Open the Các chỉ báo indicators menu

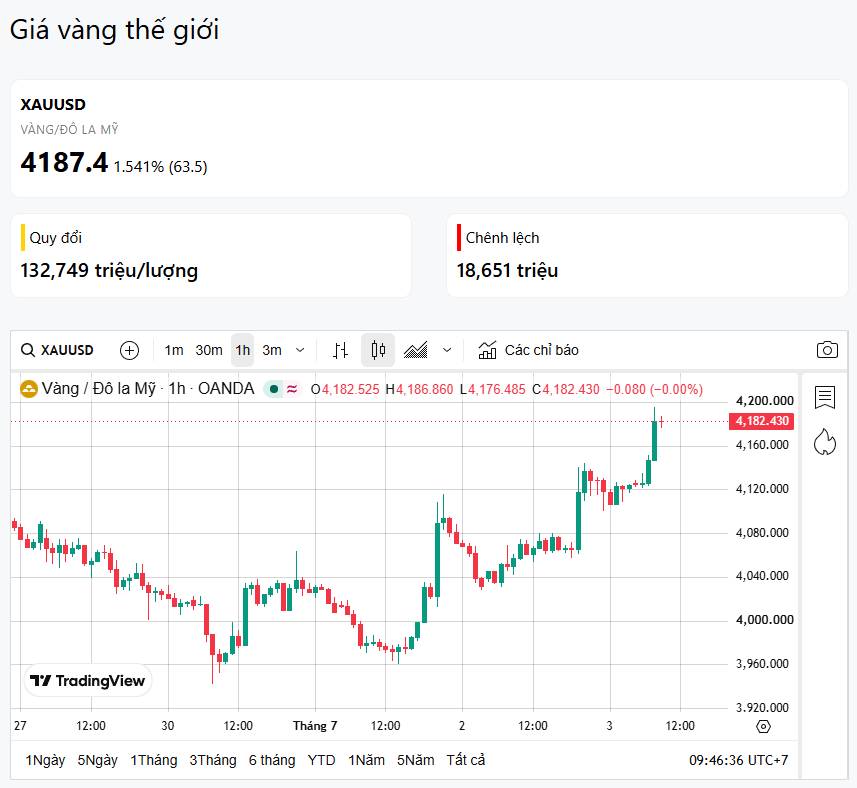coord(529,350)
